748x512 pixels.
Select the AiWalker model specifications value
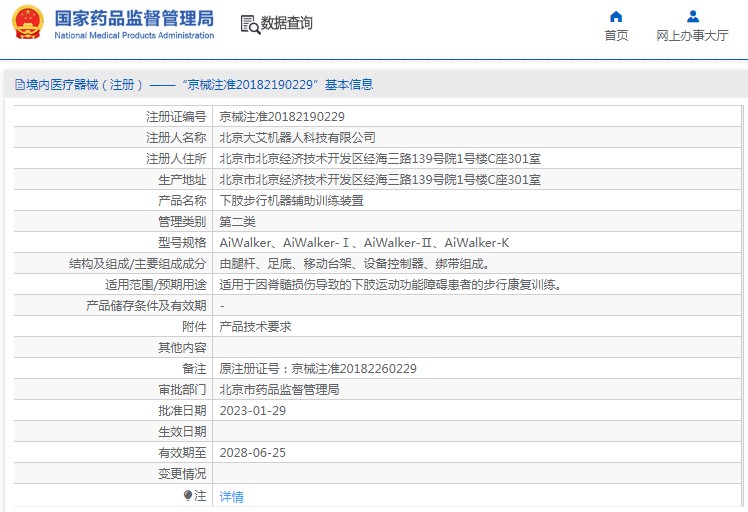pyautogui.click(x=364, y=243)
